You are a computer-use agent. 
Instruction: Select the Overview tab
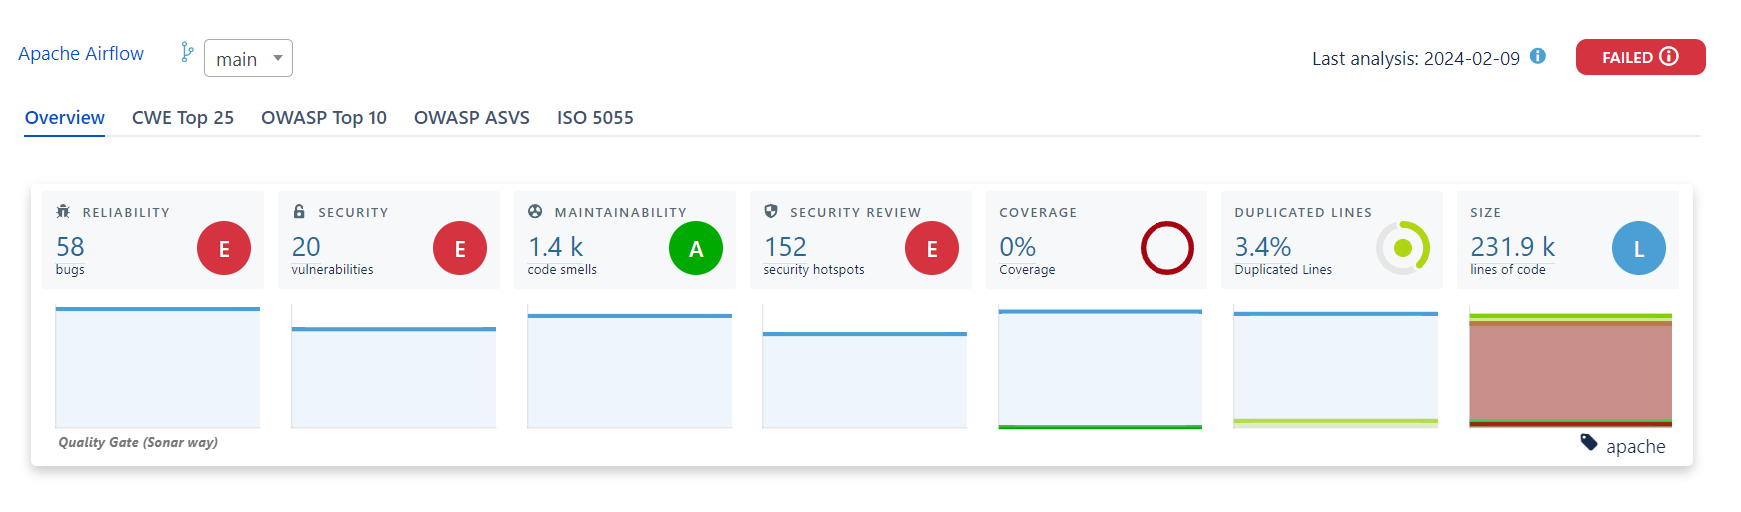[x=65, y=118]
